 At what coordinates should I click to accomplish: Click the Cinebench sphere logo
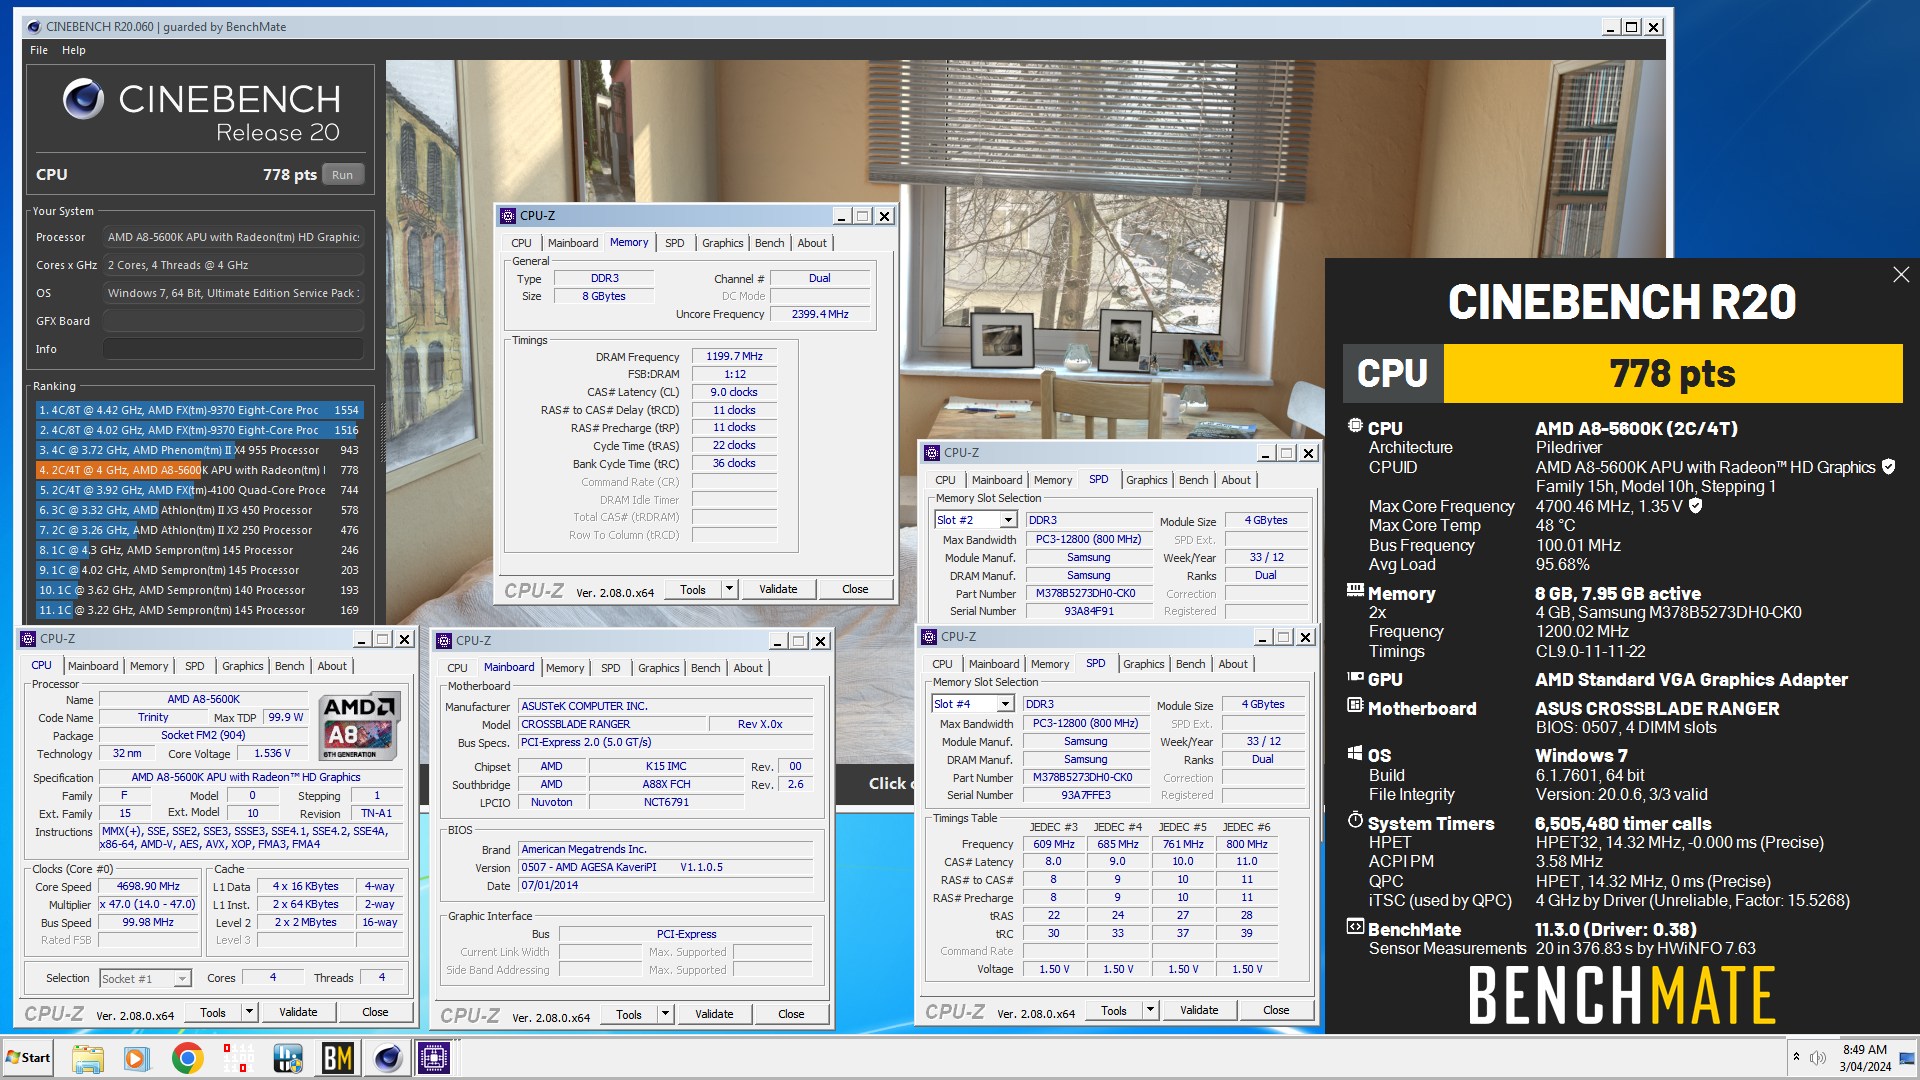click(83, 98)
